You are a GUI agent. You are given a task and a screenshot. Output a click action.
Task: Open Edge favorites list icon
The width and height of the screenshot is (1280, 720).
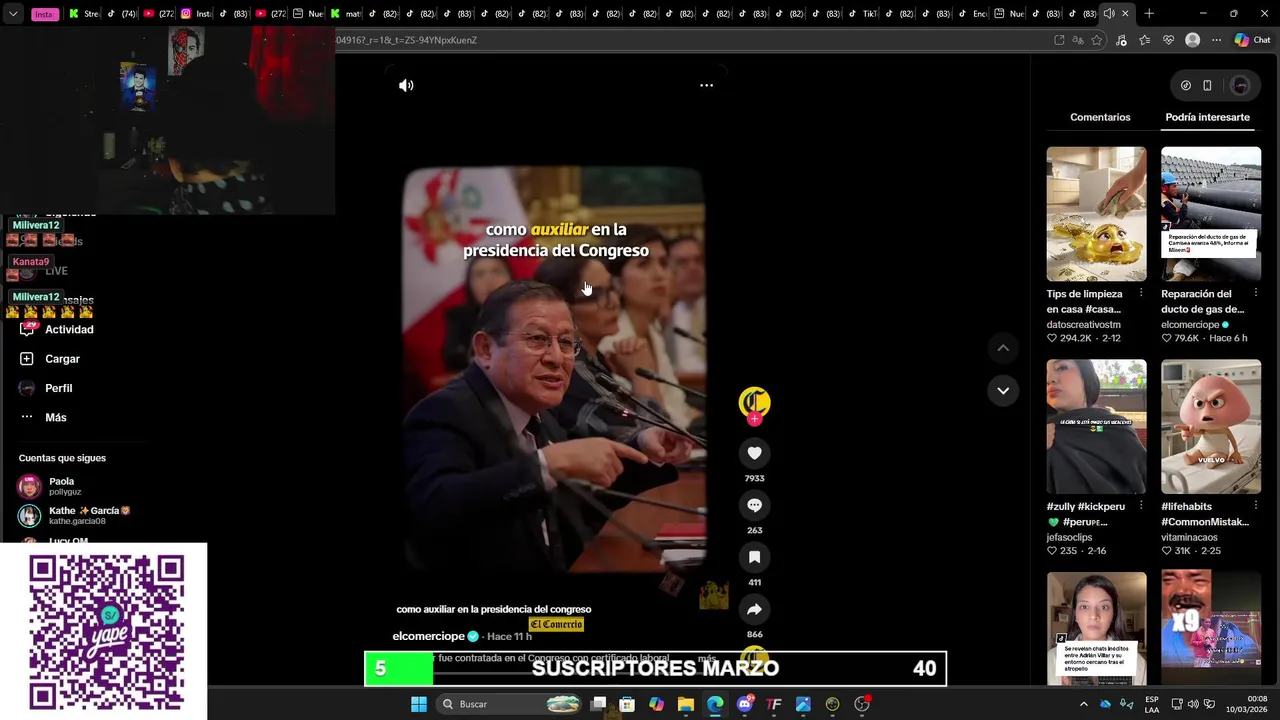pyautogui.click(x=1144, y=40)
